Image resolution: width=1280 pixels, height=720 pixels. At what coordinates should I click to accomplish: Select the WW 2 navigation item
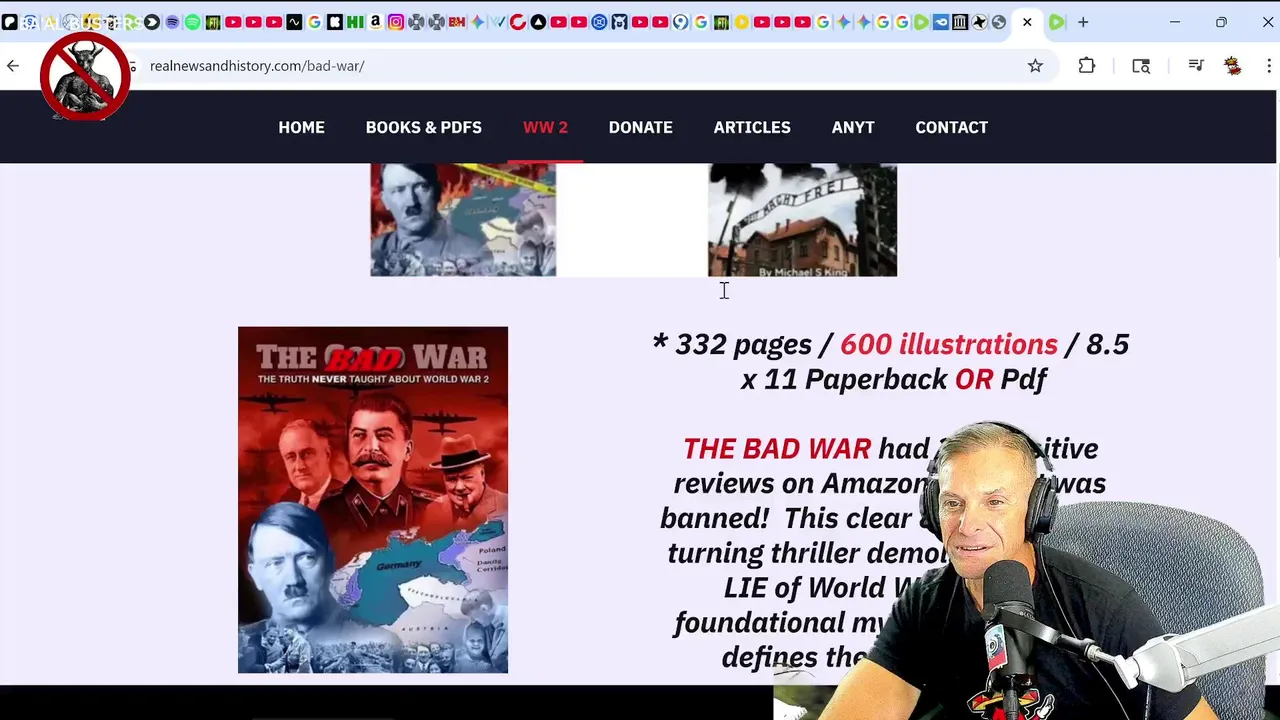(545, 127)
